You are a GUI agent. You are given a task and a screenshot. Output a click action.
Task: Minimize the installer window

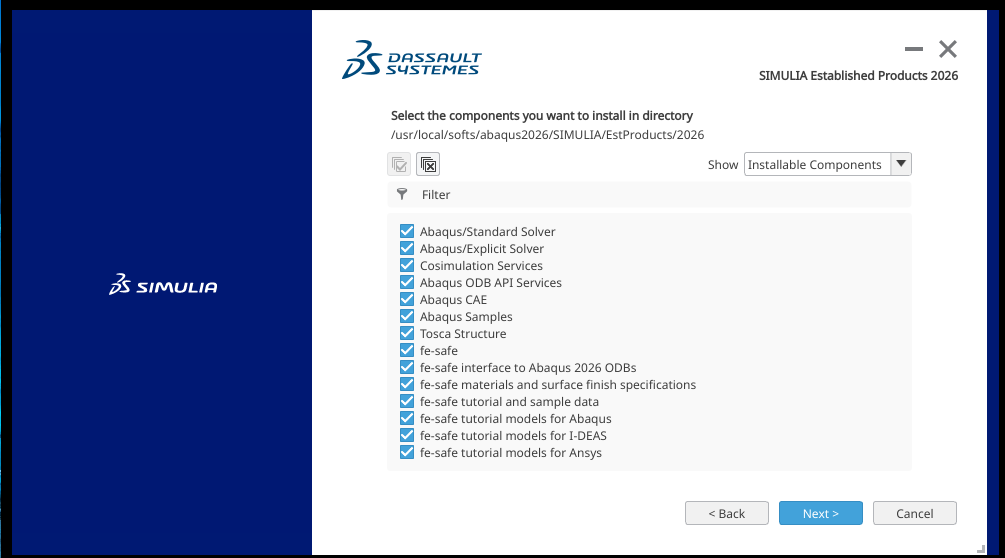tap(913, 49)
